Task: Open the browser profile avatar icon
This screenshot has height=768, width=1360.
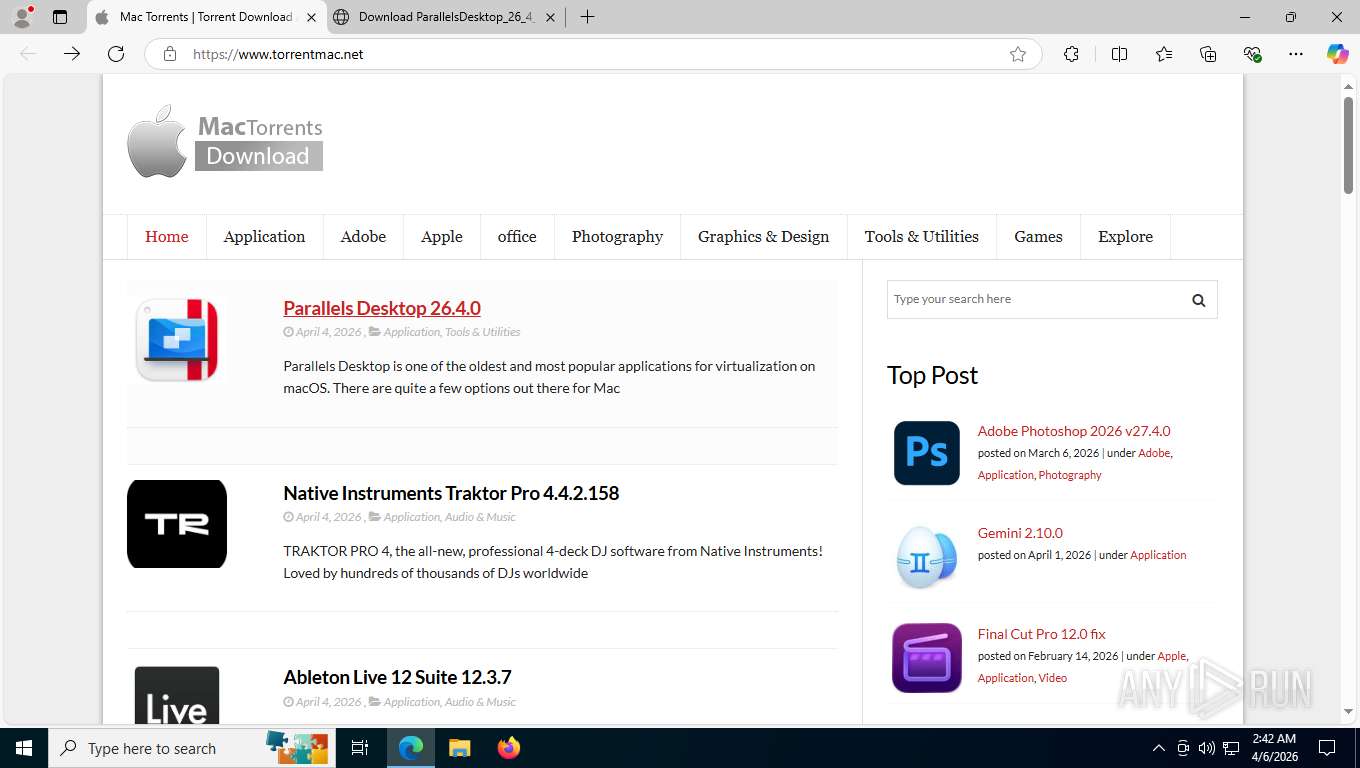Action: pyautogui.click(x=22, y=17)
